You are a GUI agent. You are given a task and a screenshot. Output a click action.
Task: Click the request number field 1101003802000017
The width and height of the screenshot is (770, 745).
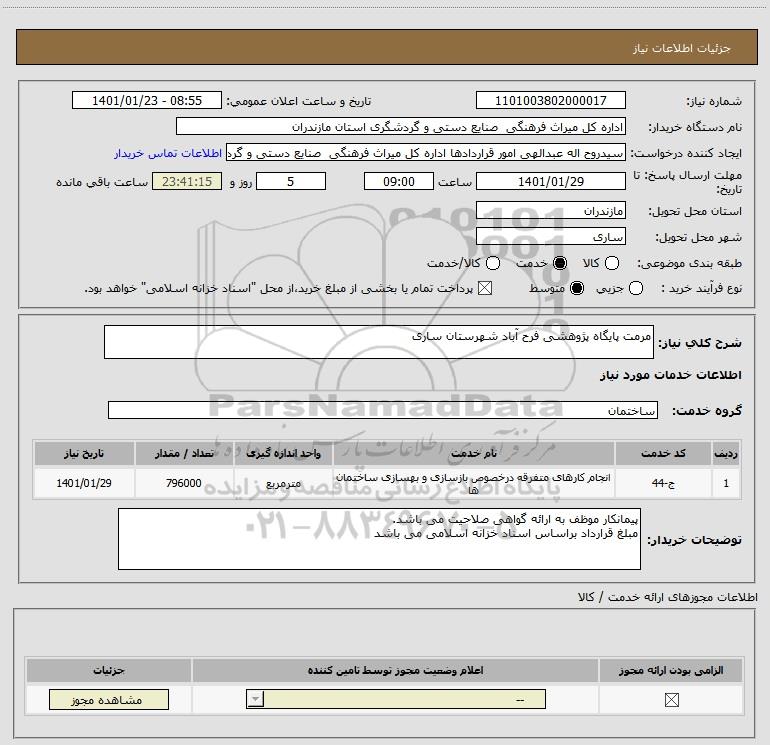550,100
